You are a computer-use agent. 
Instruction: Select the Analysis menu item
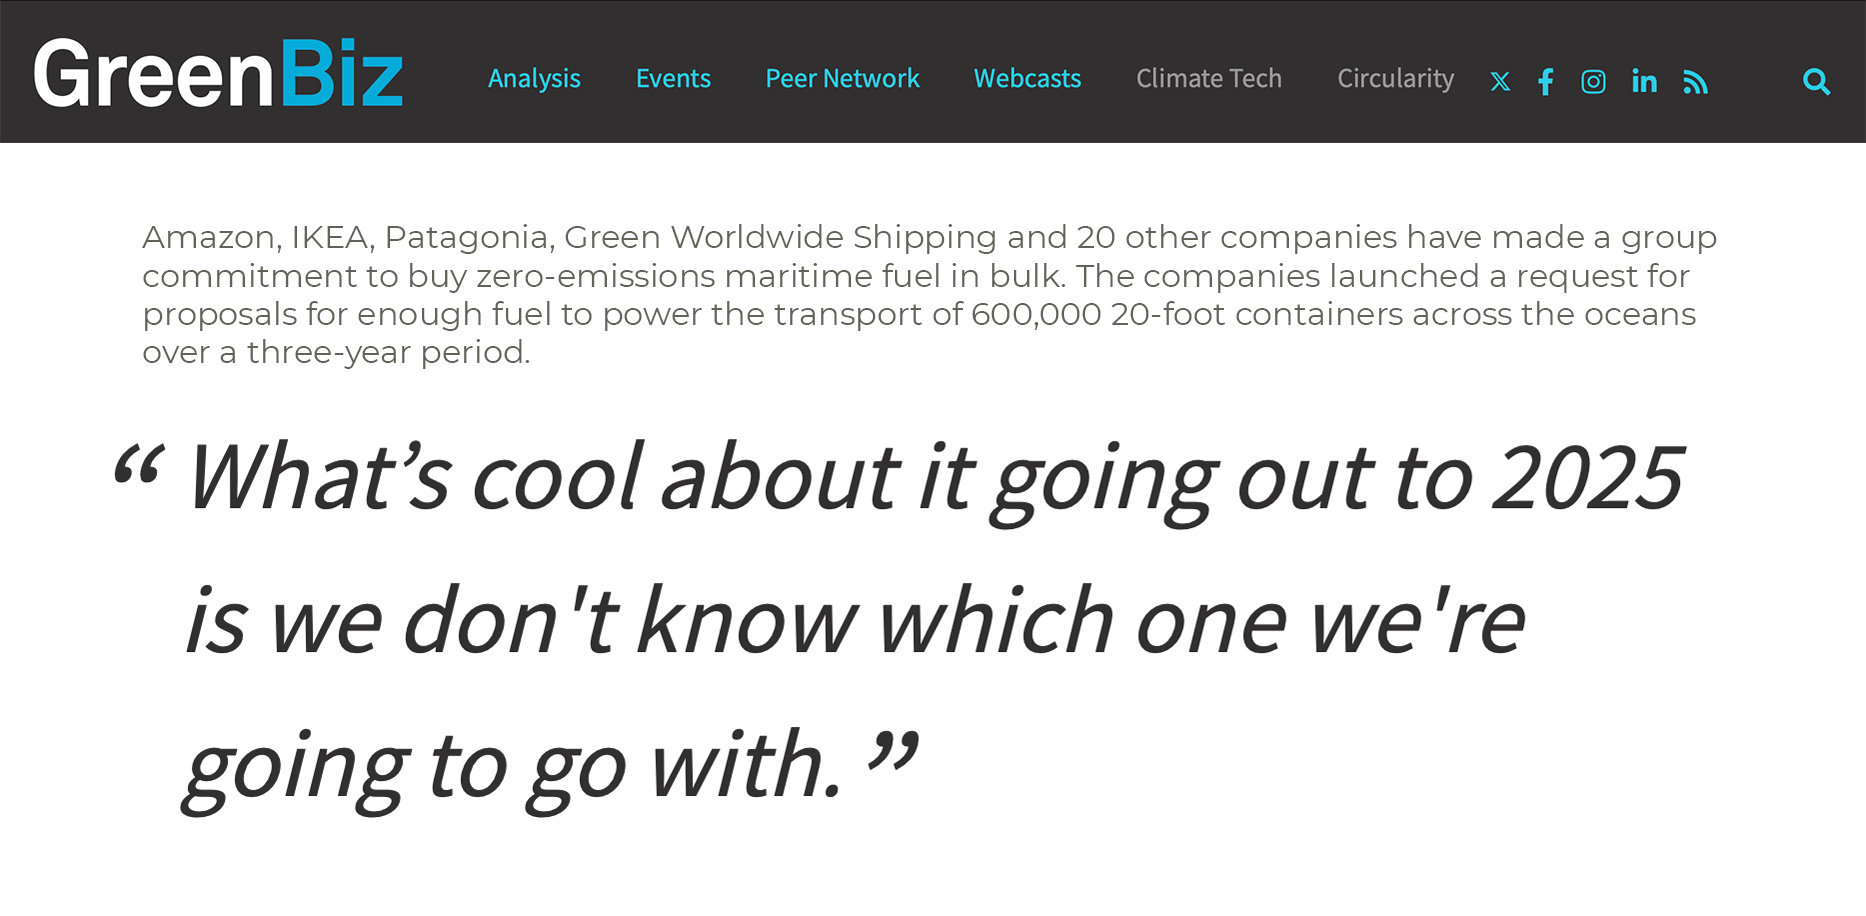(534, 78)
